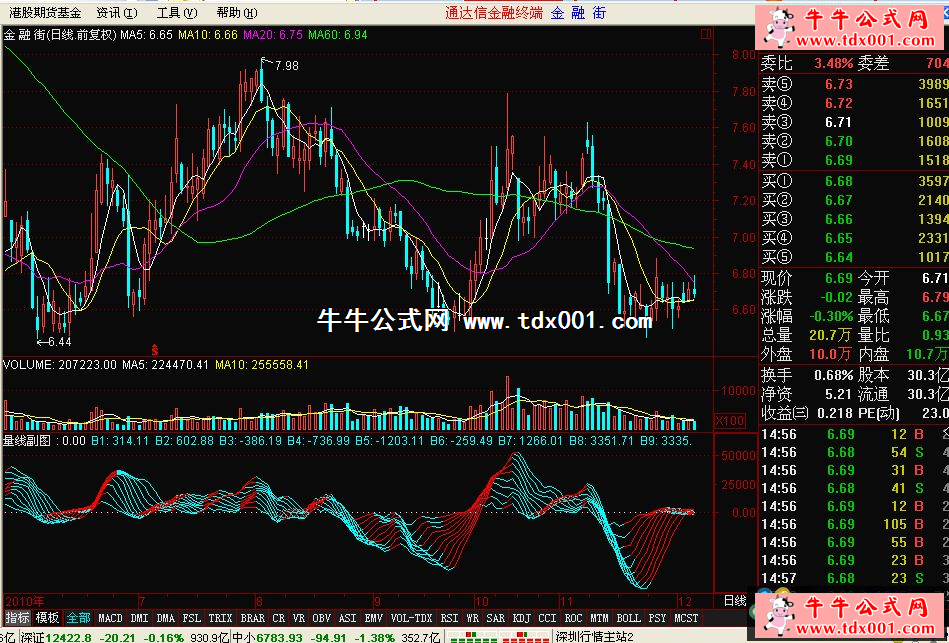Click the 买④ price 6.65

(839, 239)
